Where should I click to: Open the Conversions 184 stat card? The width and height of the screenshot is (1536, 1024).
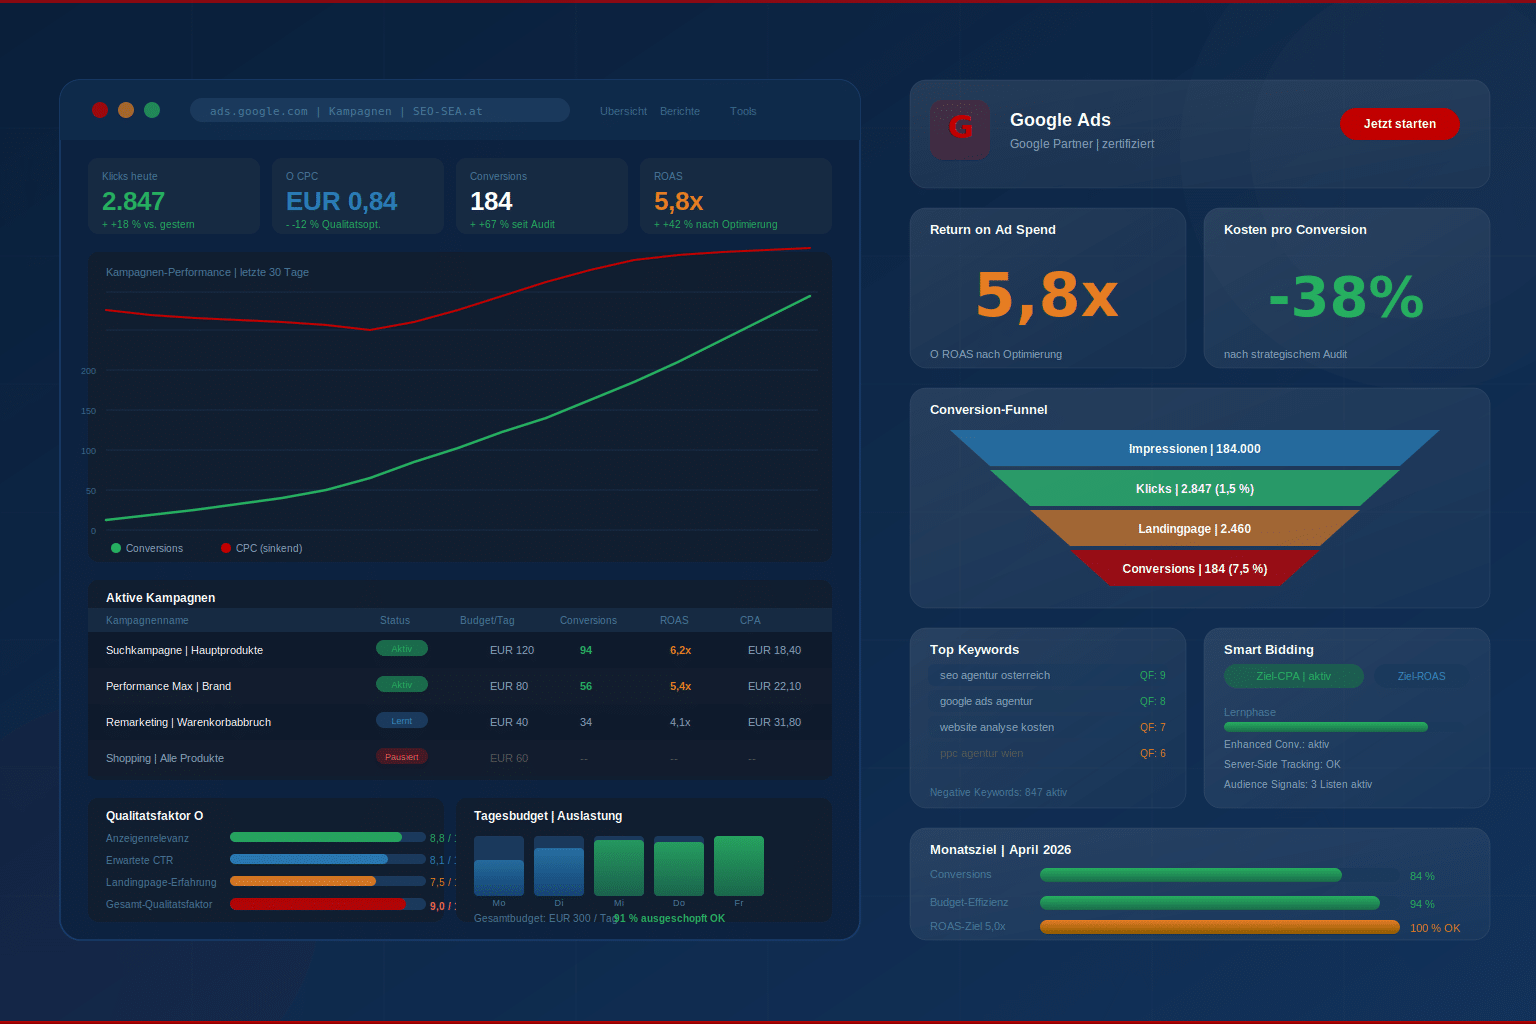542,196
